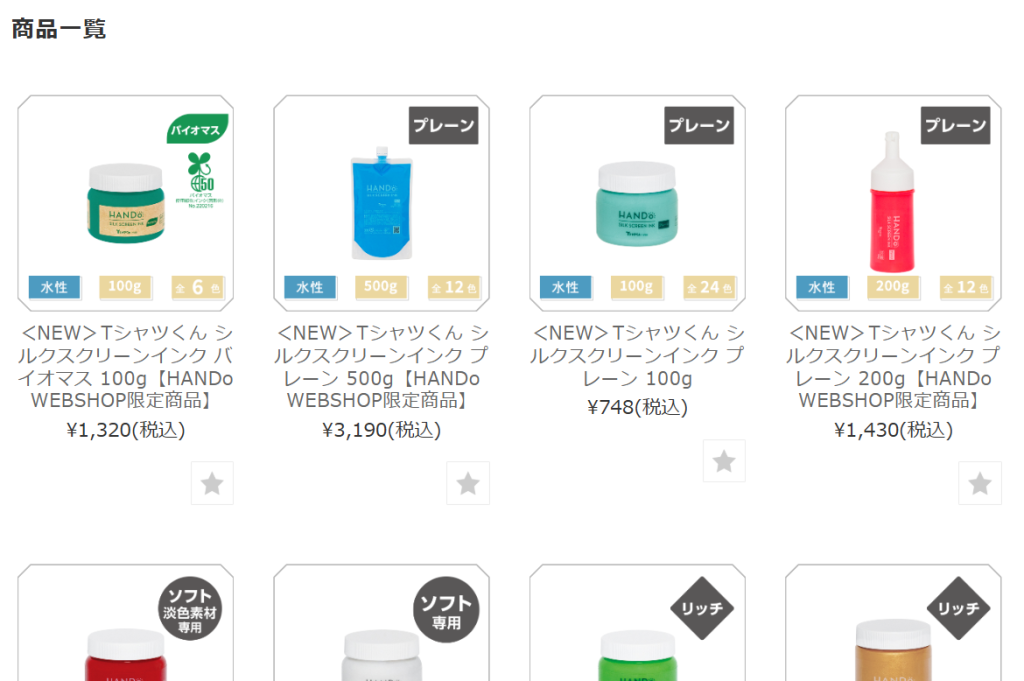The height and width of the screenshot is (681, 1024).
Task: Open プレーン 500g WEBSHOP限定商品 title link
Action: 382,366
